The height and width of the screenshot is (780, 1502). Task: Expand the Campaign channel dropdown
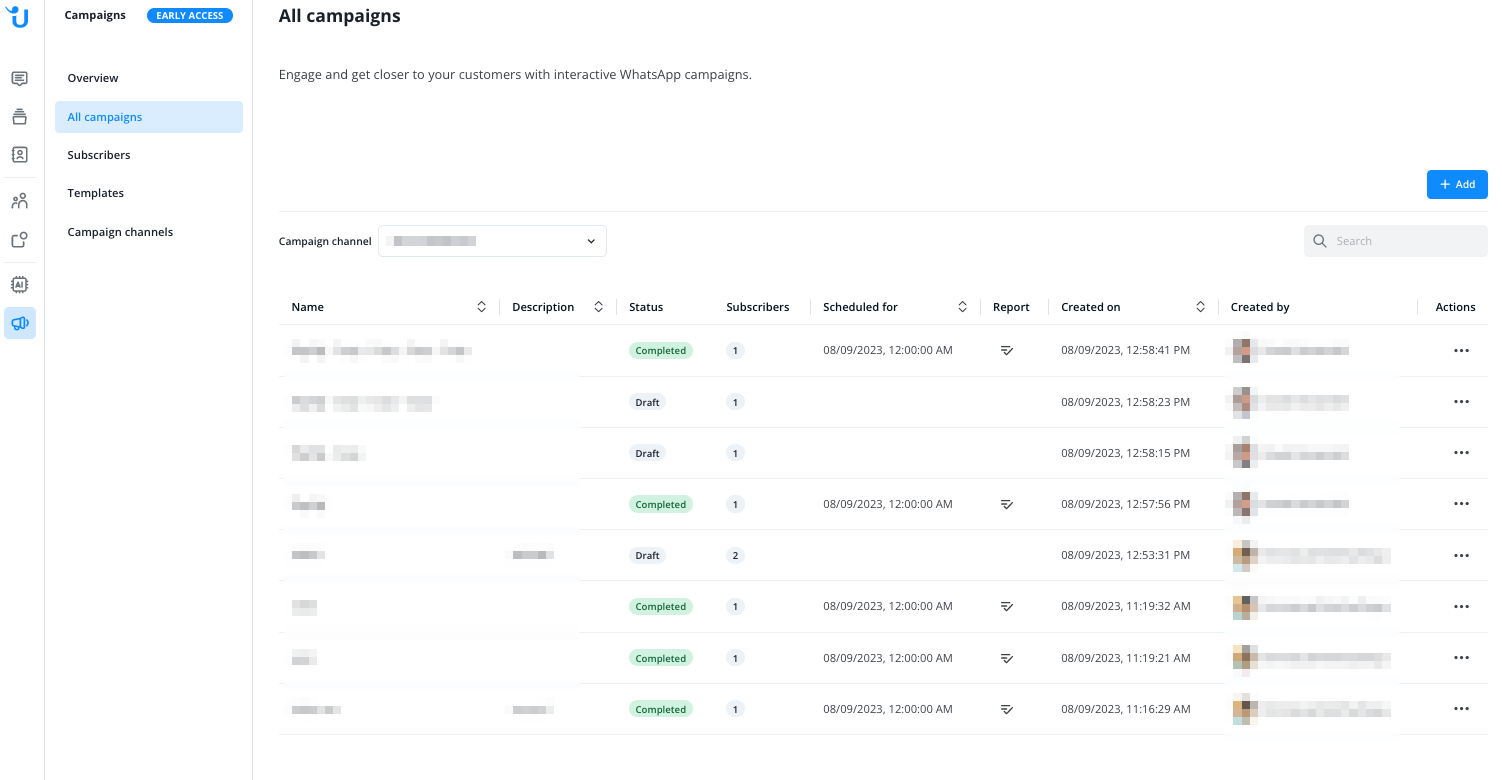[x=492, y=241]
